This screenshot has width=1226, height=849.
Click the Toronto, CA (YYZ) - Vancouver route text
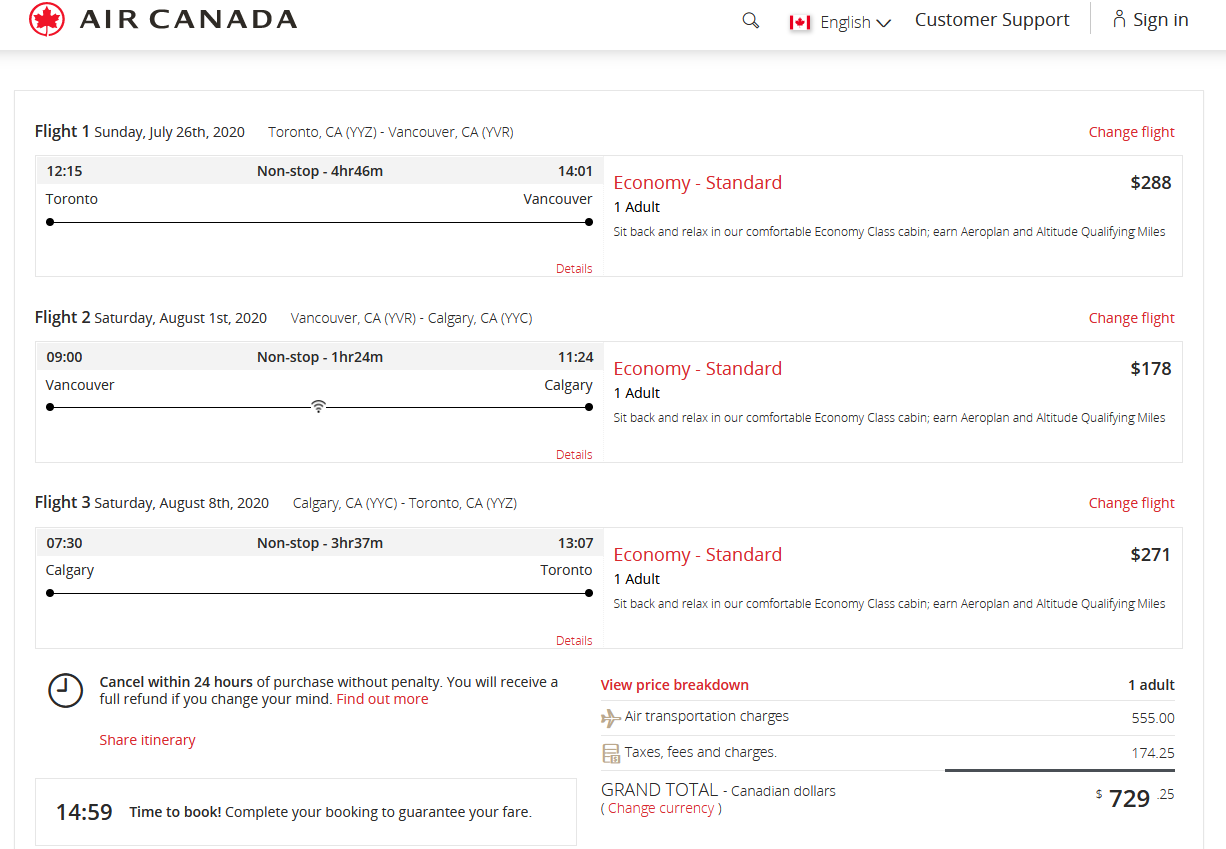coord(391,132)
